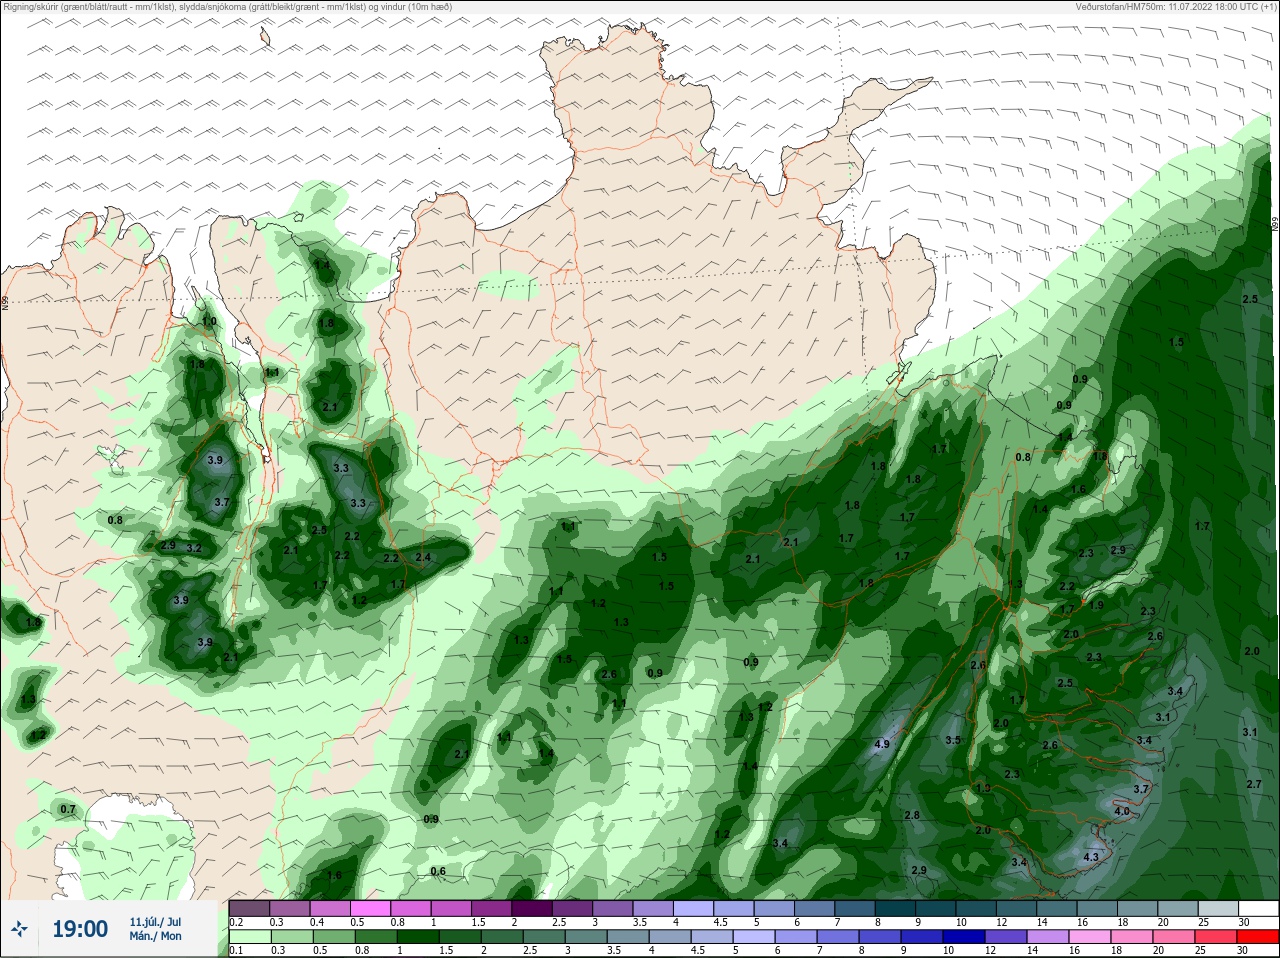Select dark purple upper legend swatch labeled 2
Image resolution: width=1280 pixels, height=958 pixels.
pos(533,908)
